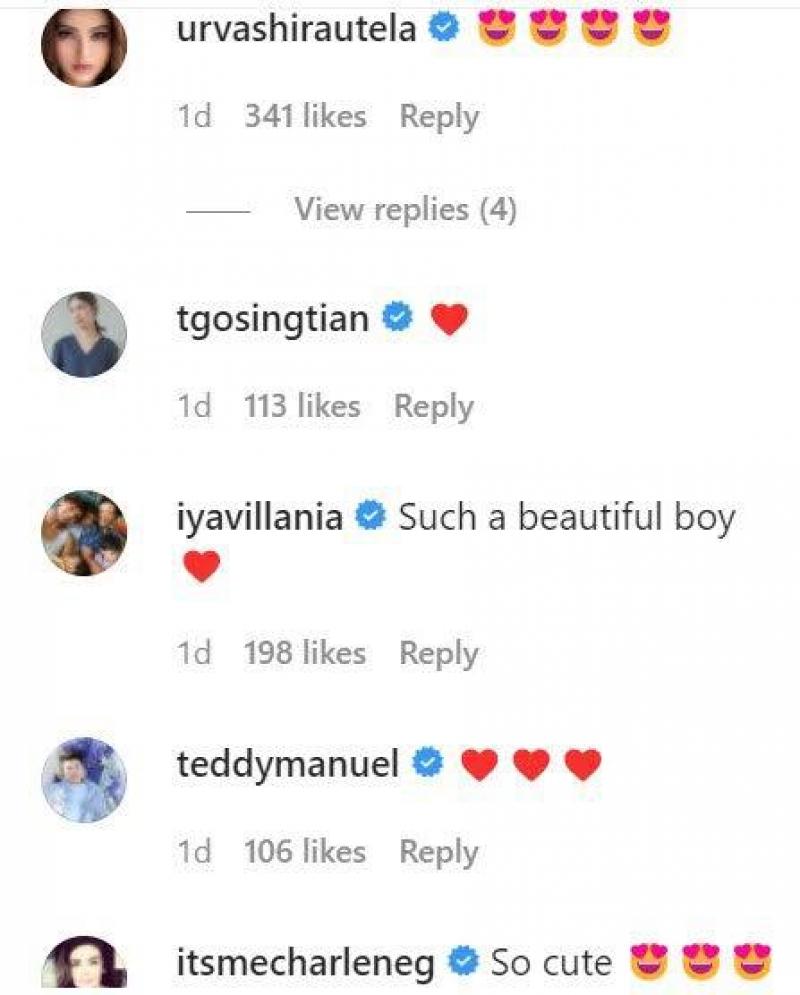Open teddymanuel's avatar image
The width and height of the screenshot is (800, 995).
(84, 780)
